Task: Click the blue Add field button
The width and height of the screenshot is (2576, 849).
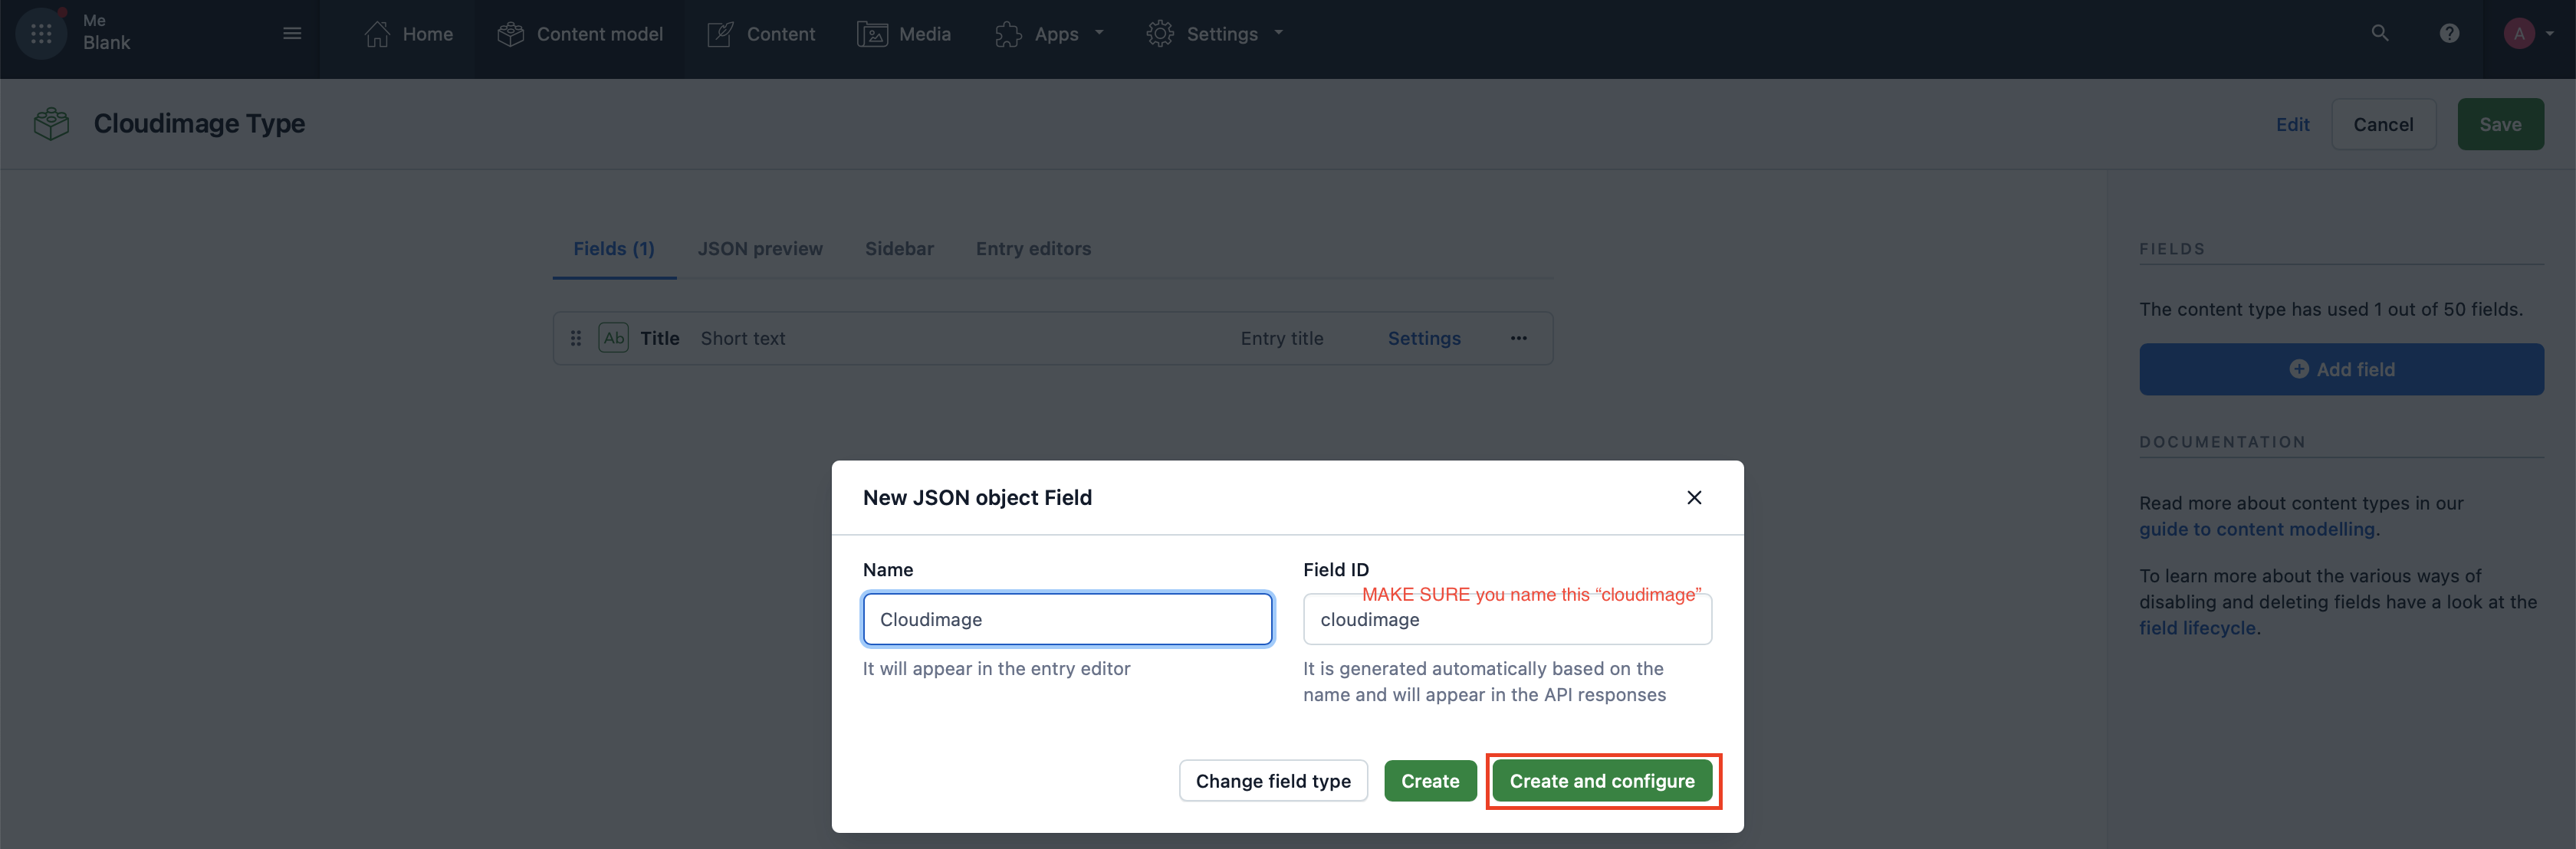Action: pyautogui.click(x=2340, y=369)
